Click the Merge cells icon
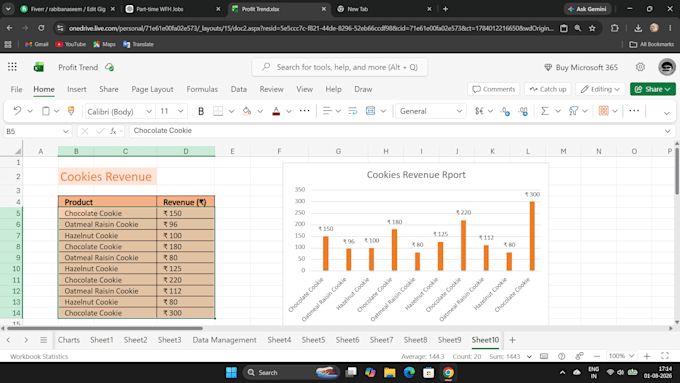 tap(370, 111)
